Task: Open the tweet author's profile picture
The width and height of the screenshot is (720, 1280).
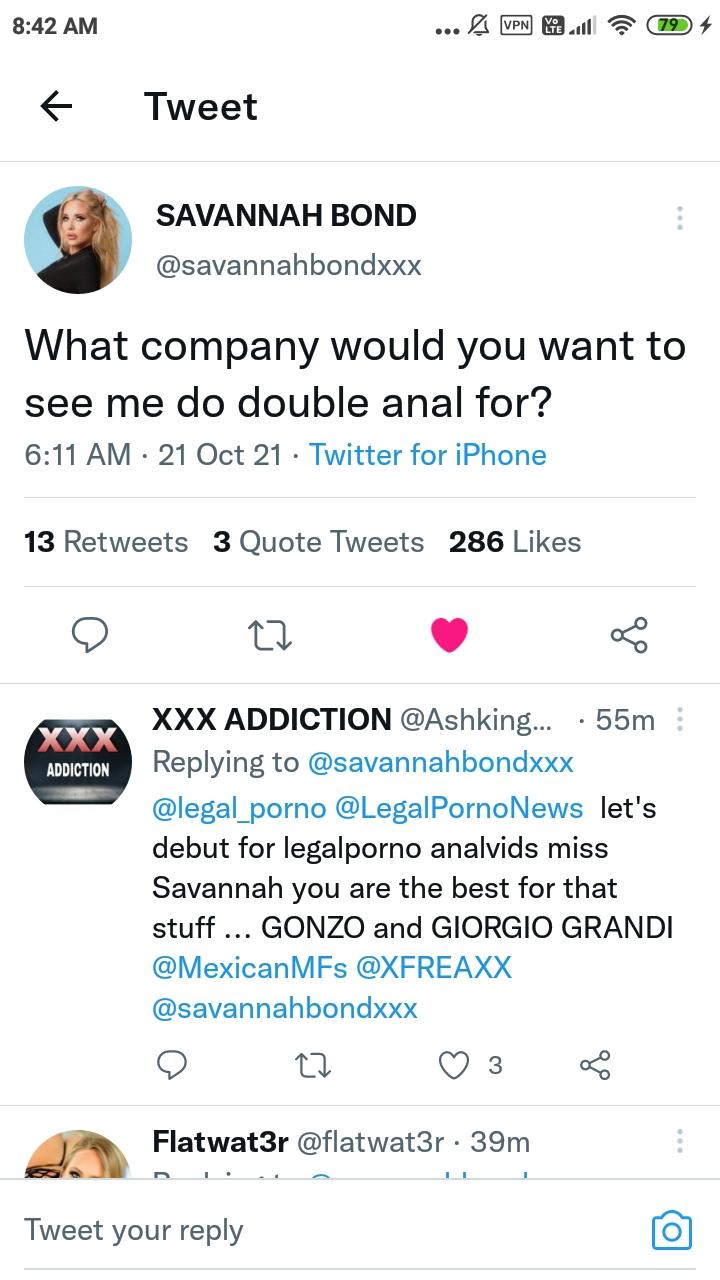Action: pos(78,240)
